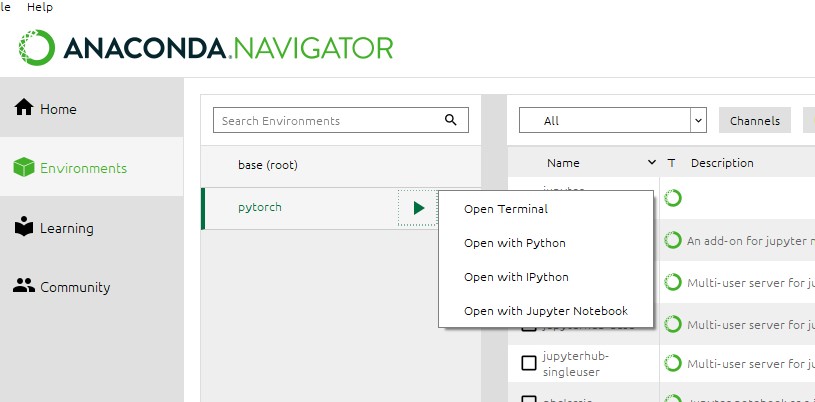Viewport: 815px width, 402px height.
Task: Click the type icon beside 'An add-on for jupyter'
Action: click(x=673, y=240)
